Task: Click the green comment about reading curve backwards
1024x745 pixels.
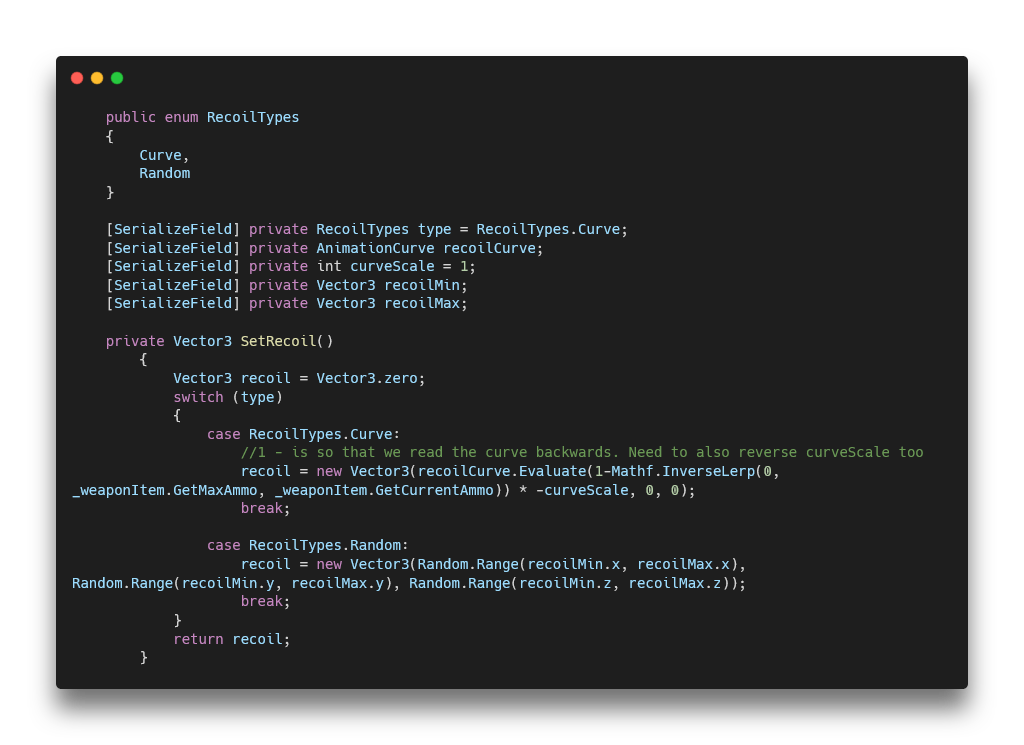Action: 581,452
